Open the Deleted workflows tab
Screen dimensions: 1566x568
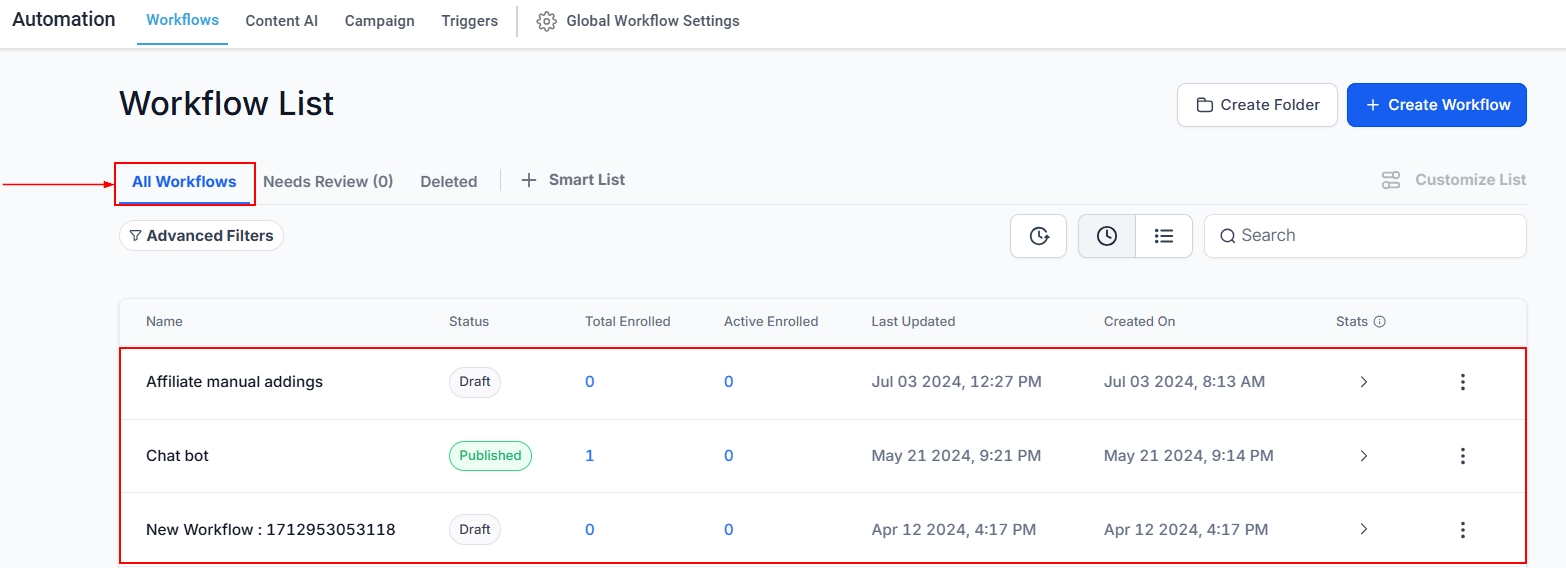point(448,182)
